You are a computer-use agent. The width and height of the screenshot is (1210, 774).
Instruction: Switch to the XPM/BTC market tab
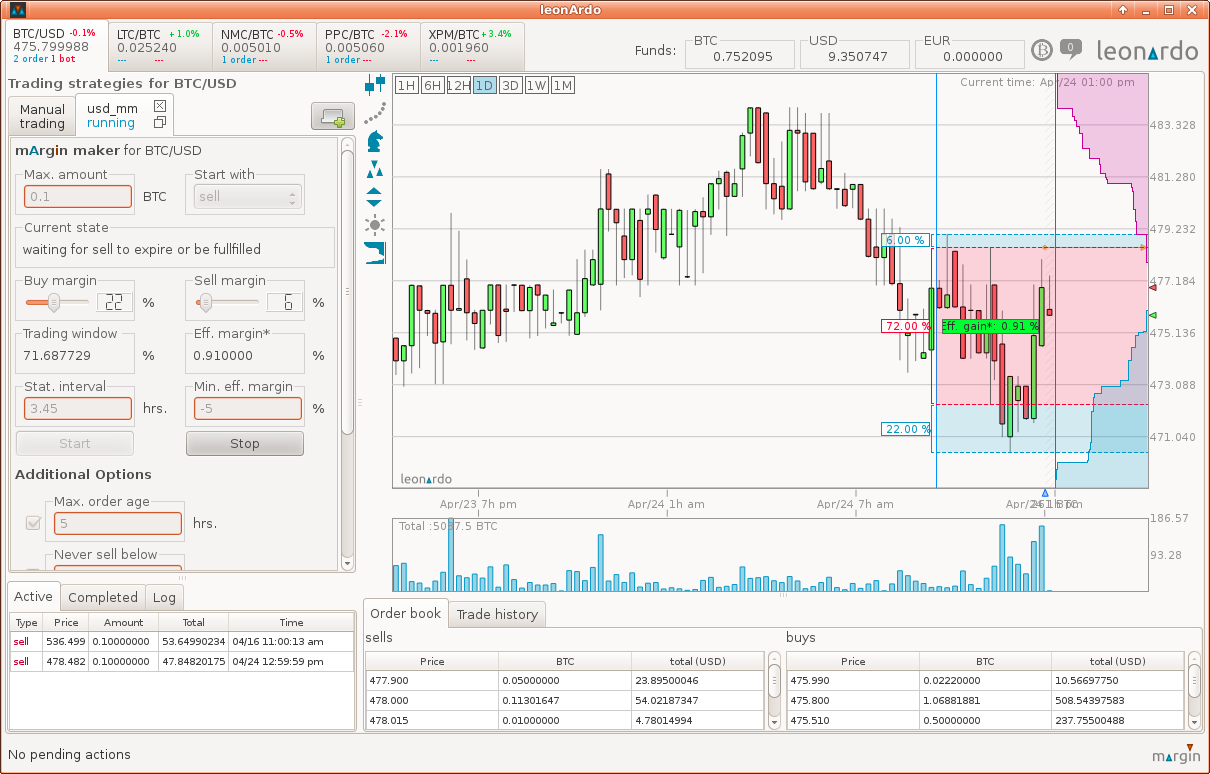[x=471, y=47]
